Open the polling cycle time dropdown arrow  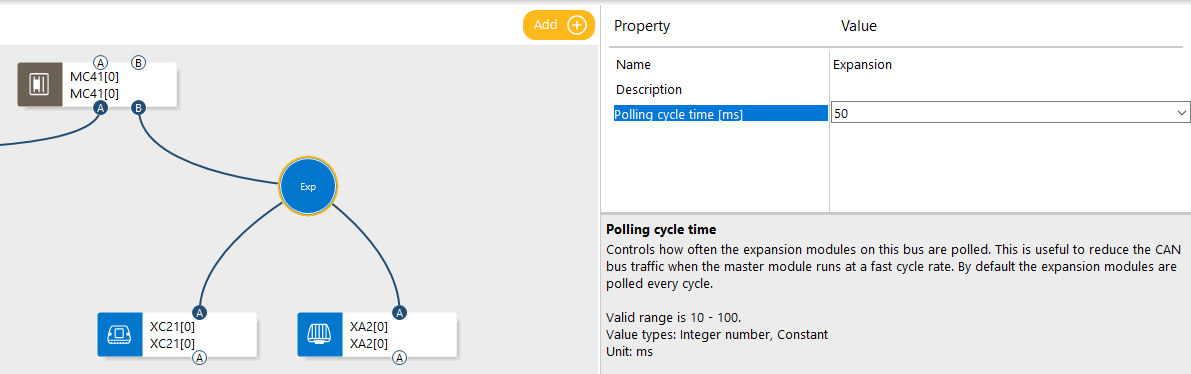pos(1181,113)
